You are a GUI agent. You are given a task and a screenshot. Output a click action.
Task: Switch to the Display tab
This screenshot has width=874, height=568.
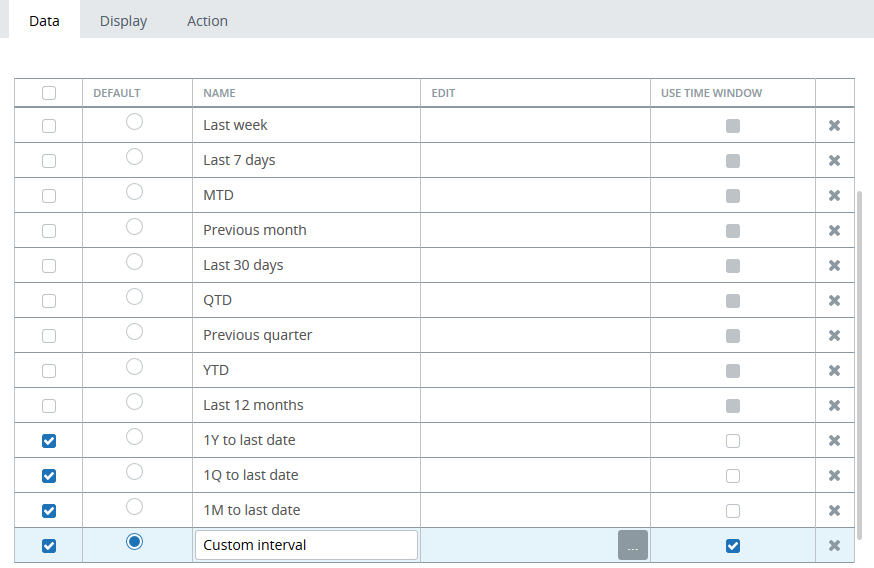123,21
